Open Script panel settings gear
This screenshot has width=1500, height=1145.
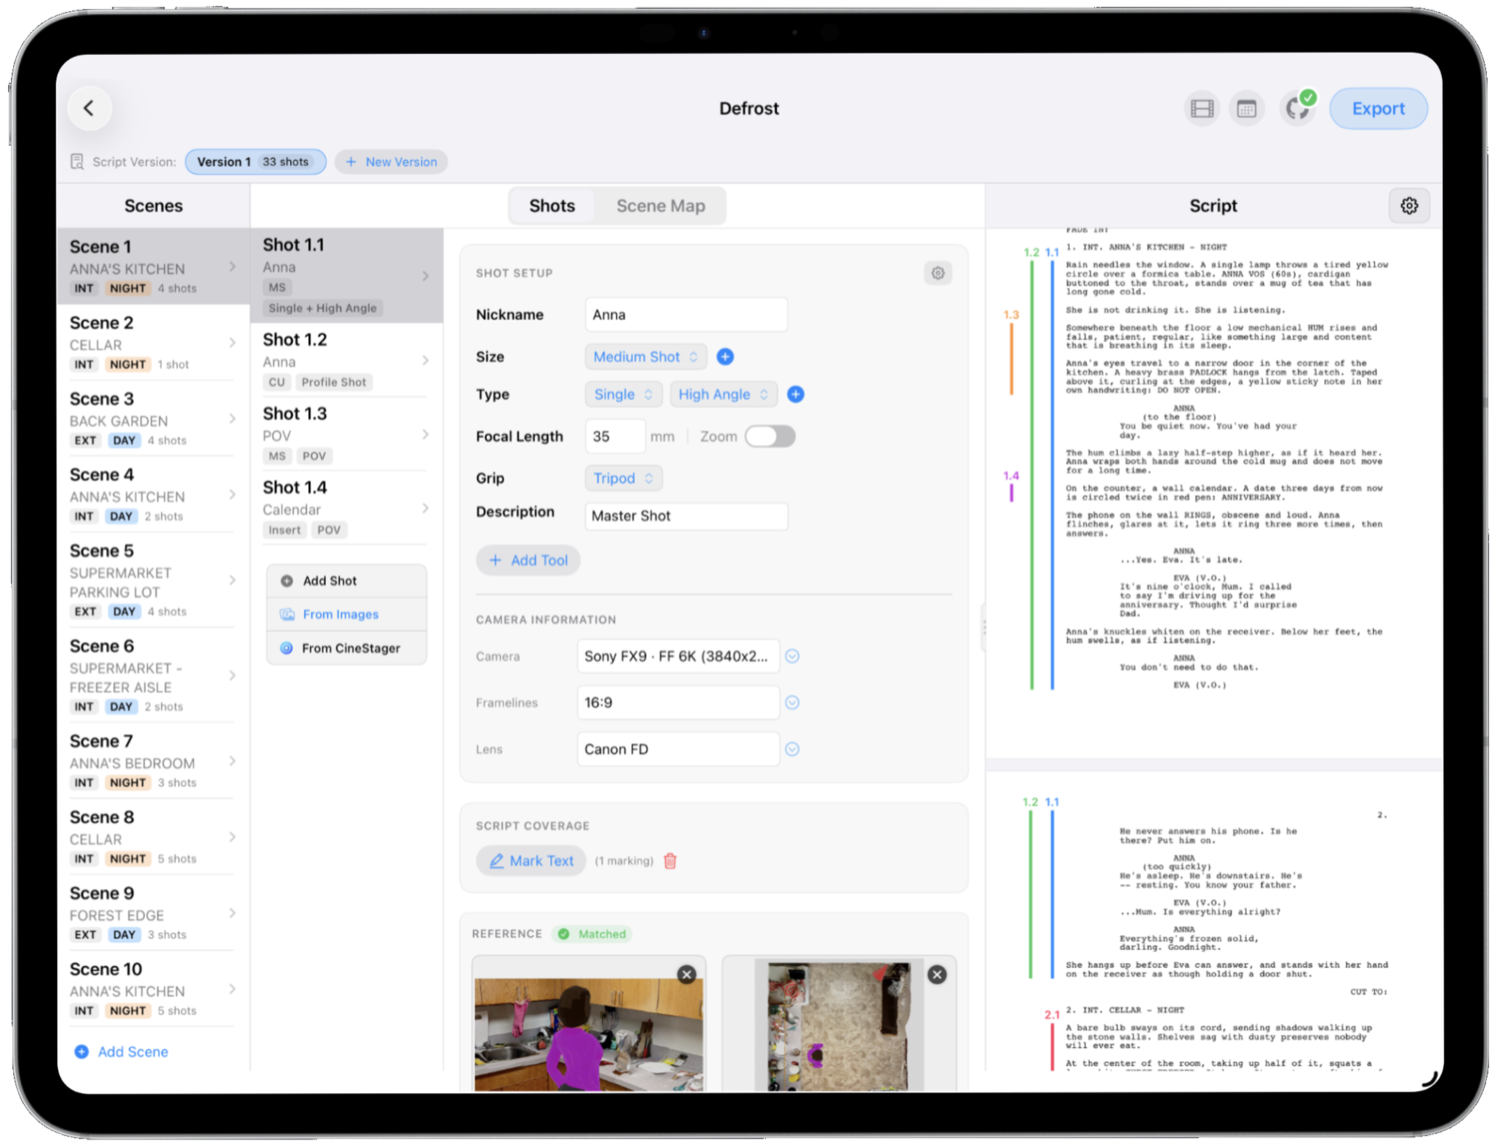1409,205
